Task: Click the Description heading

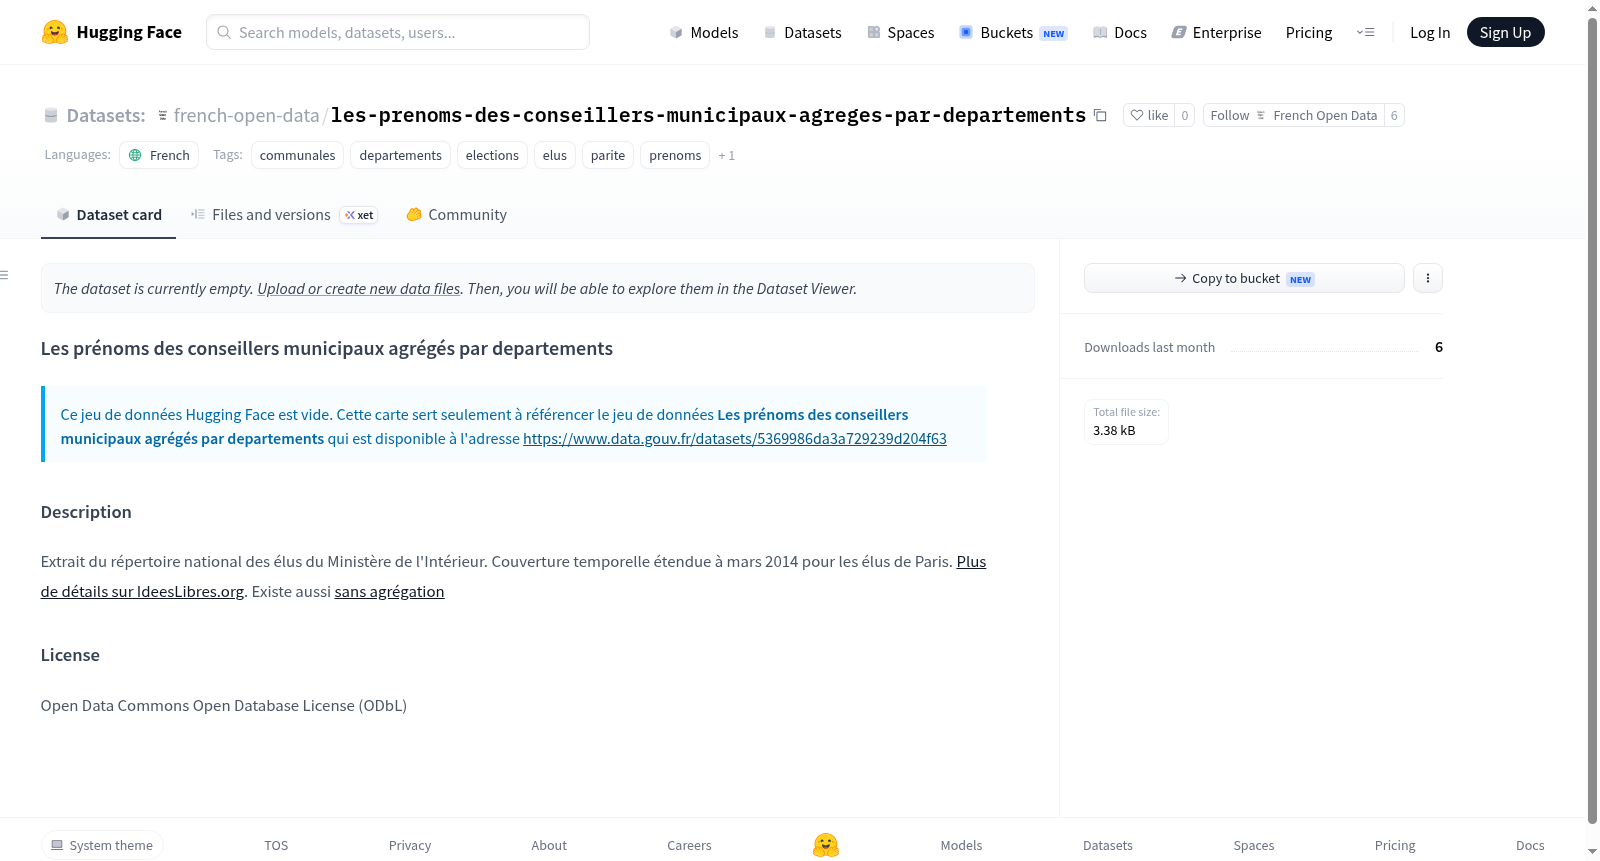Action: [x=86, y=512]
